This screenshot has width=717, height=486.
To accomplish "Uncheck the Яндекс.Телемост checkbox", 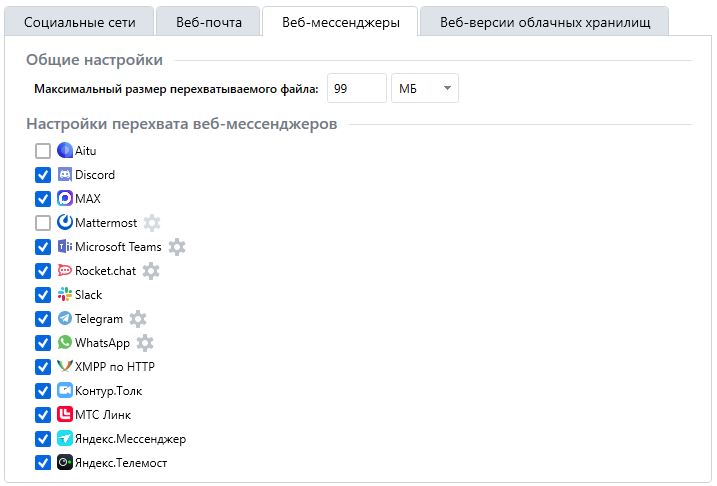I will click(43, 463).
